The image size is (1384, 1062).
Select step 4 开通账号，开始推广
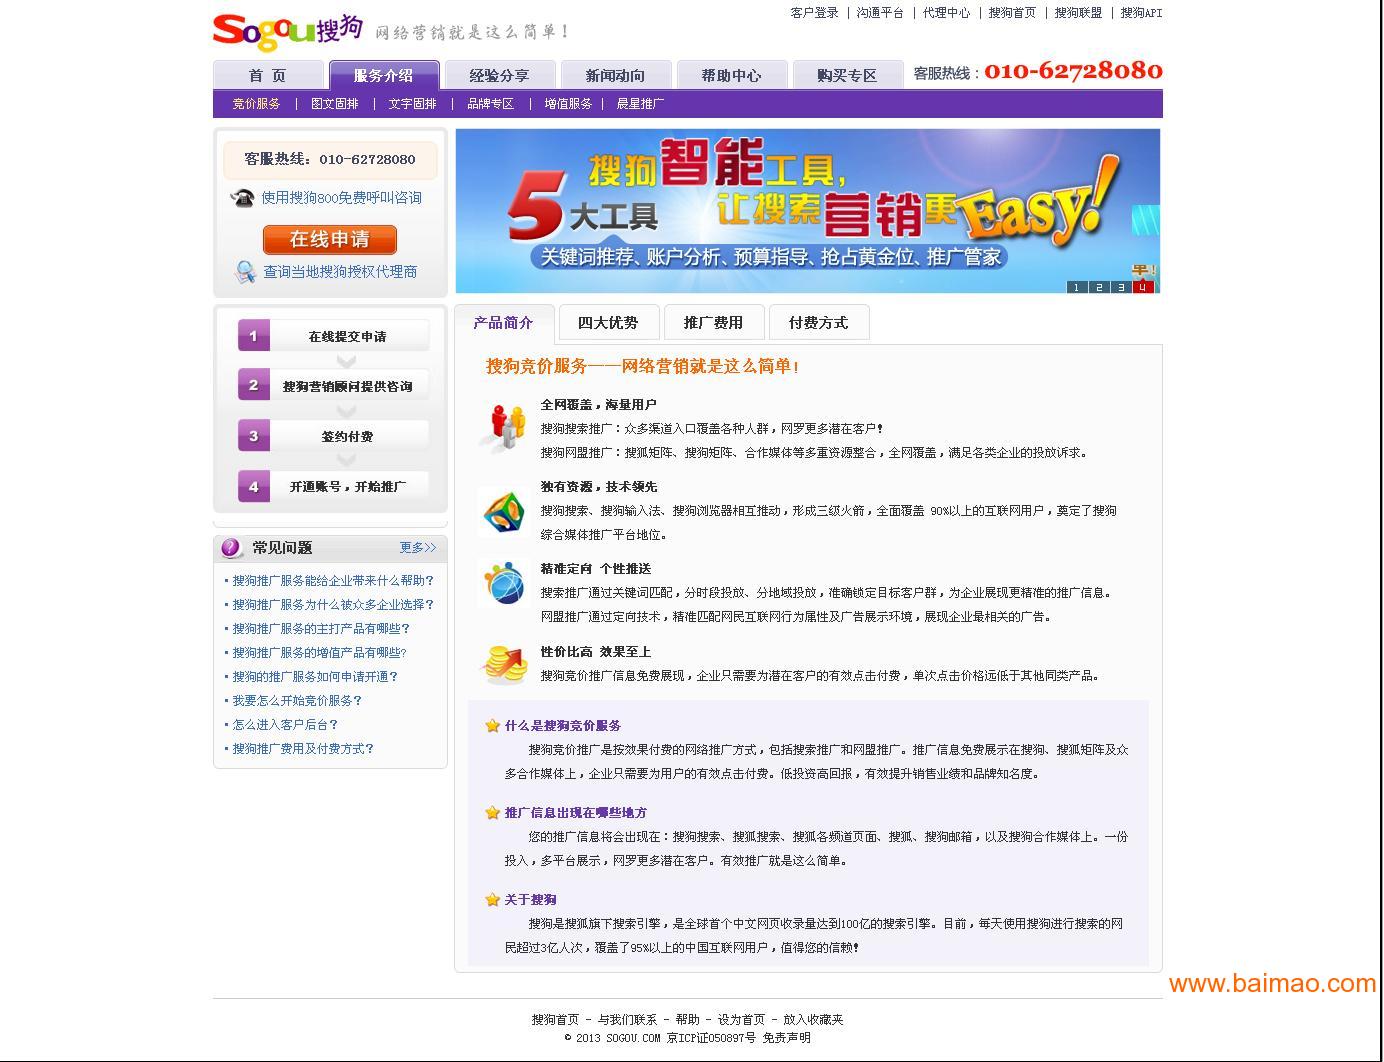tap(333, 486)
